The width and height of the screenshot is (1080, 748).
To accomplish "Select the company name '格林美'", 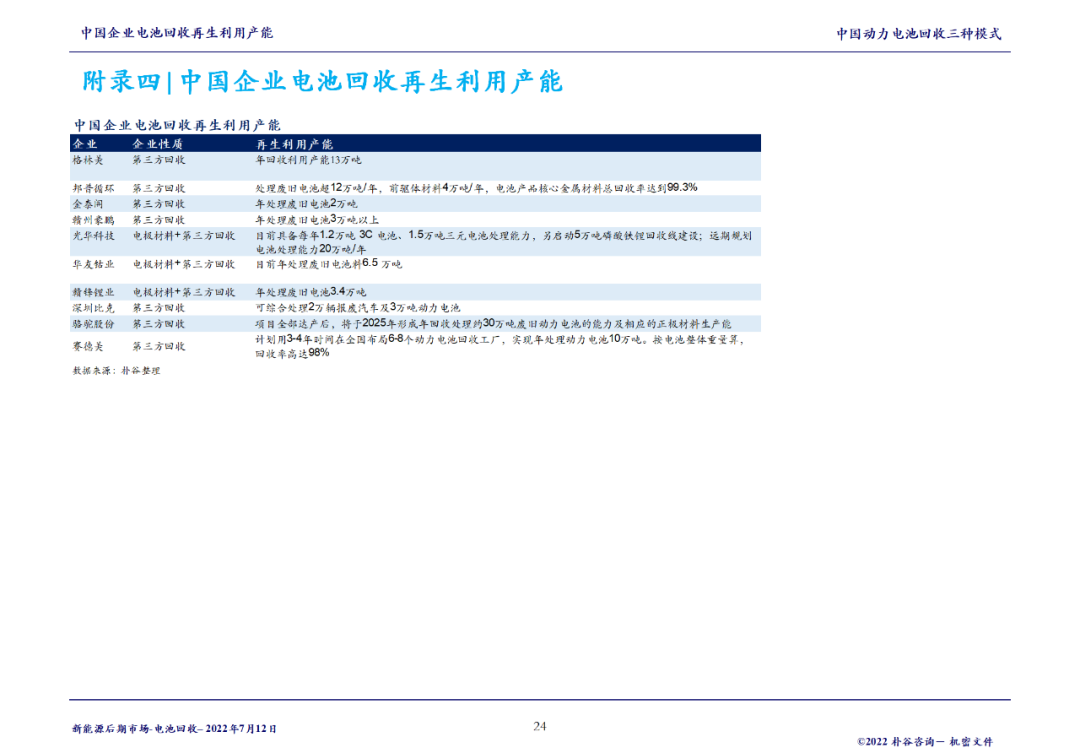I will (x=88, y=160).
